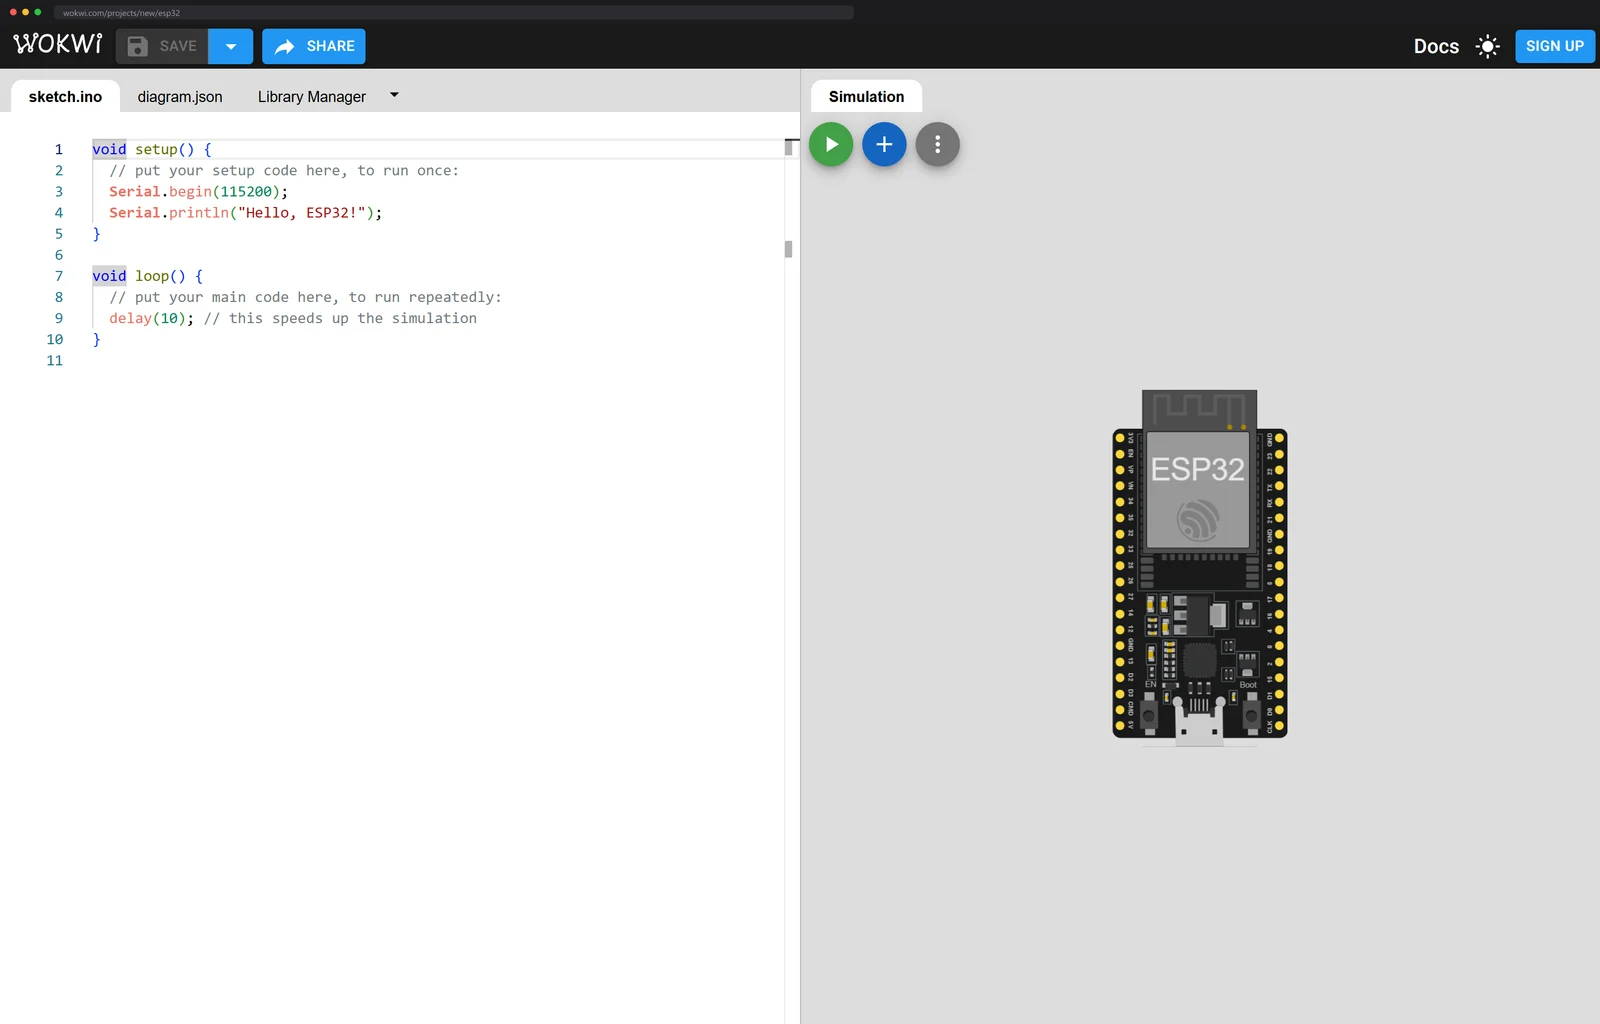The image size is (1600, 1024).
Task: Switch to the diagram.json tab
Action: (180, 97)
